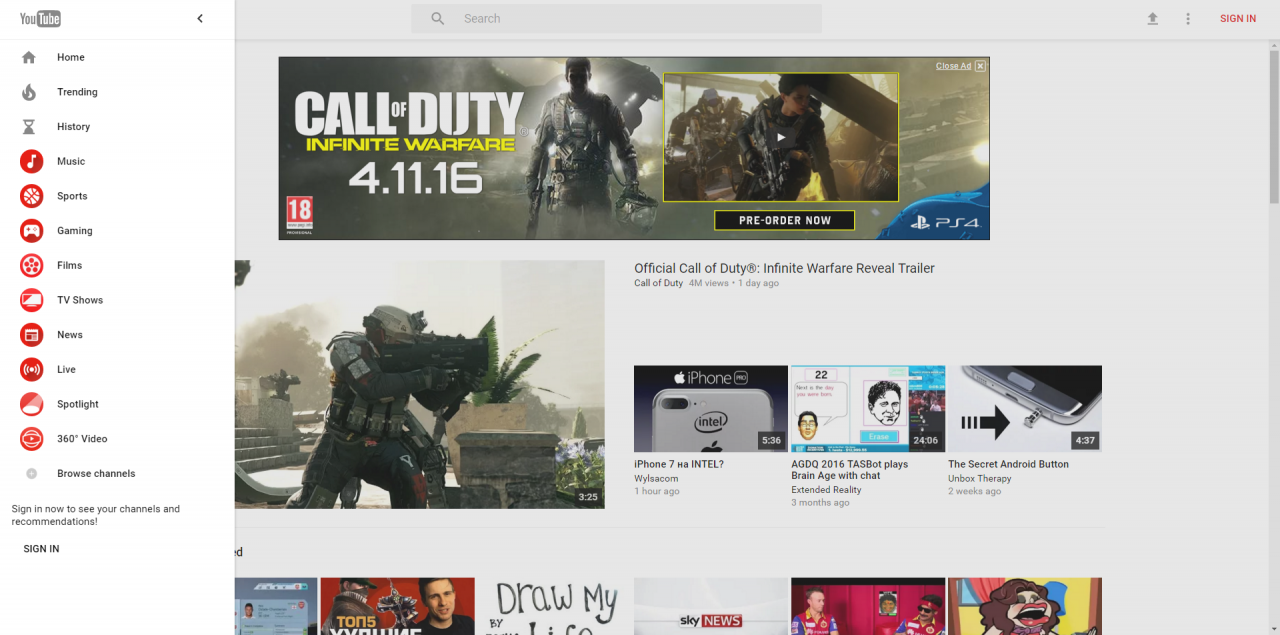Click the red SIGN IN link at top right

pos(1237,19)
